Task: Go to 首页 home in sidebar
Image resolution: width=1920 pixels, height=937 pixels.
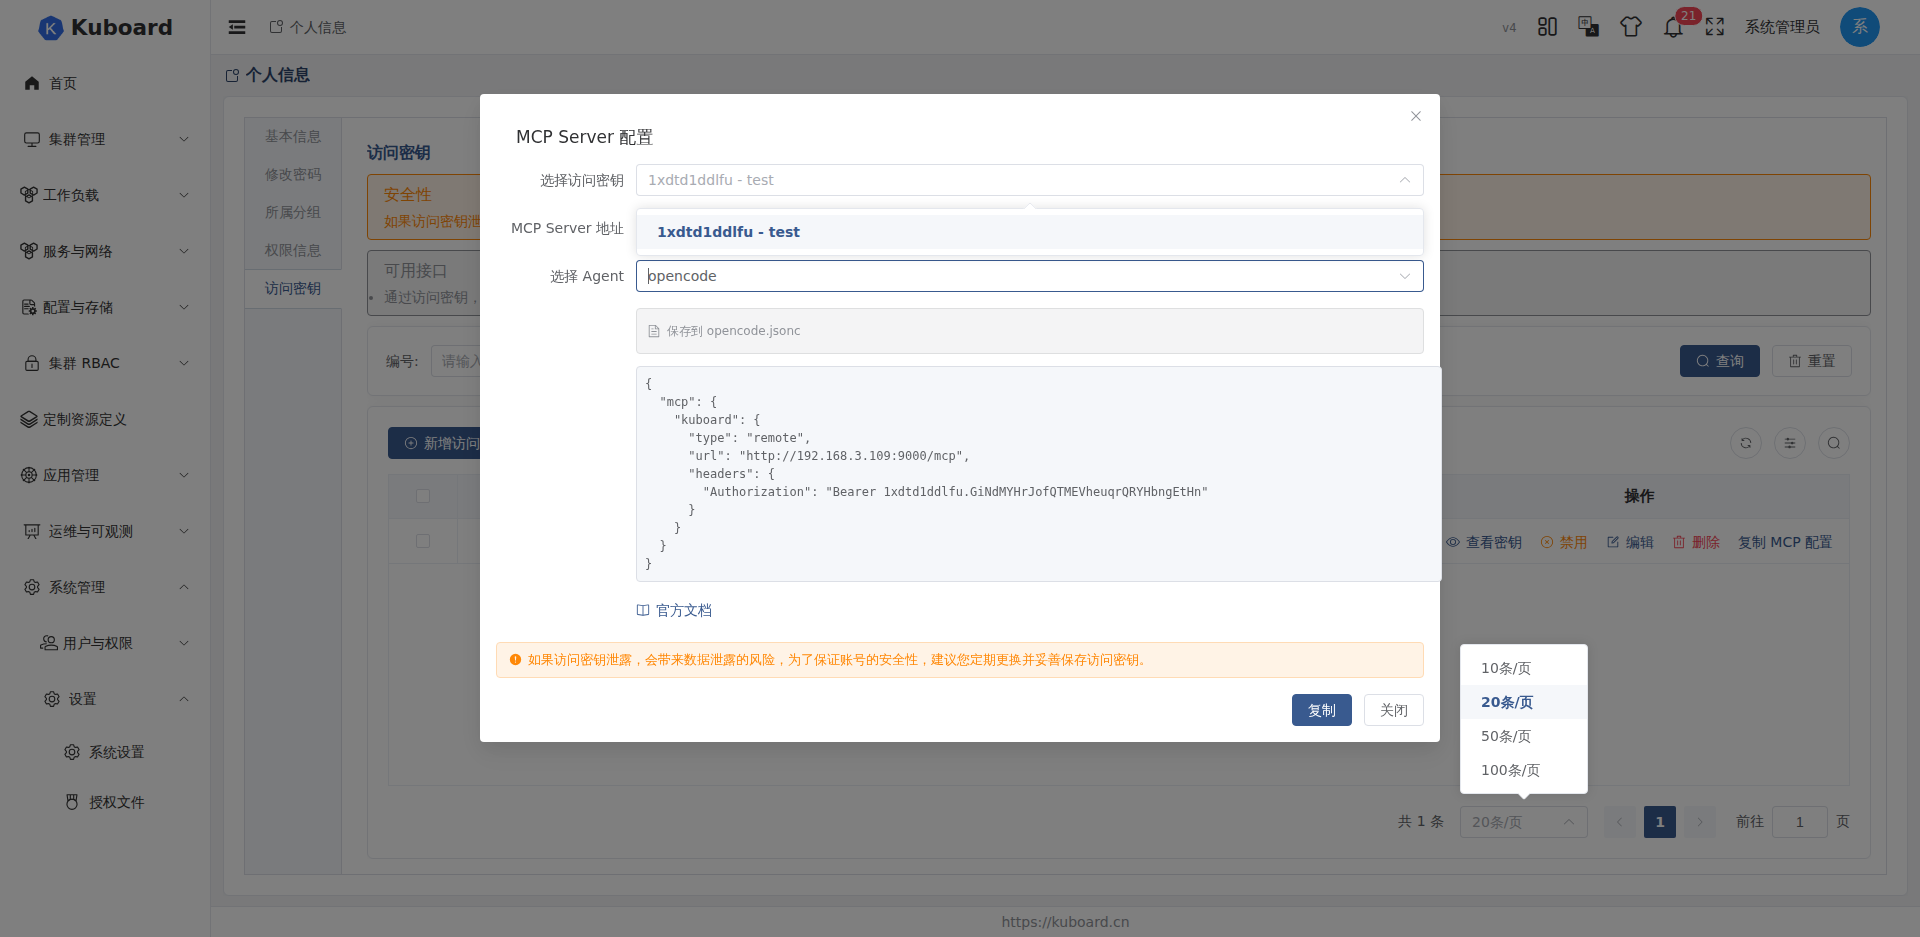Action: (105, 83)
